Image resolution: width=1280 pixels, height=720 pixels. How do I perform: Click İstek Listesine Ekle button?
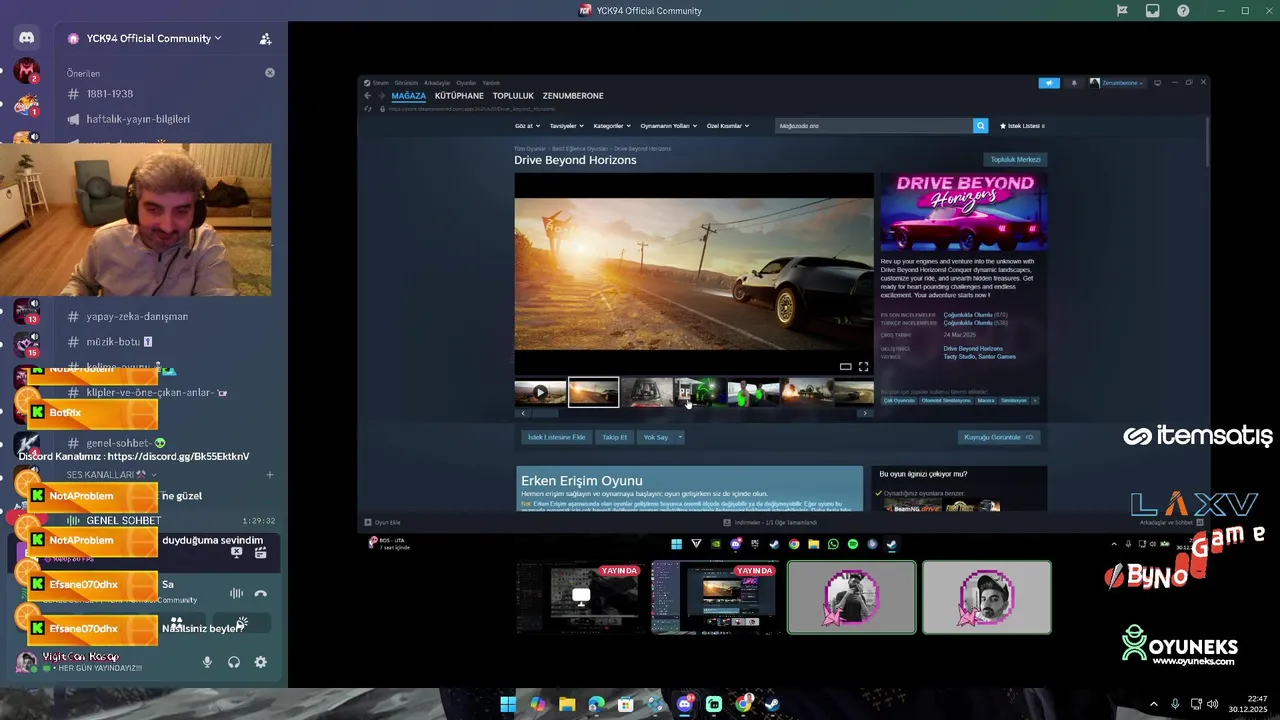[557, 437]
